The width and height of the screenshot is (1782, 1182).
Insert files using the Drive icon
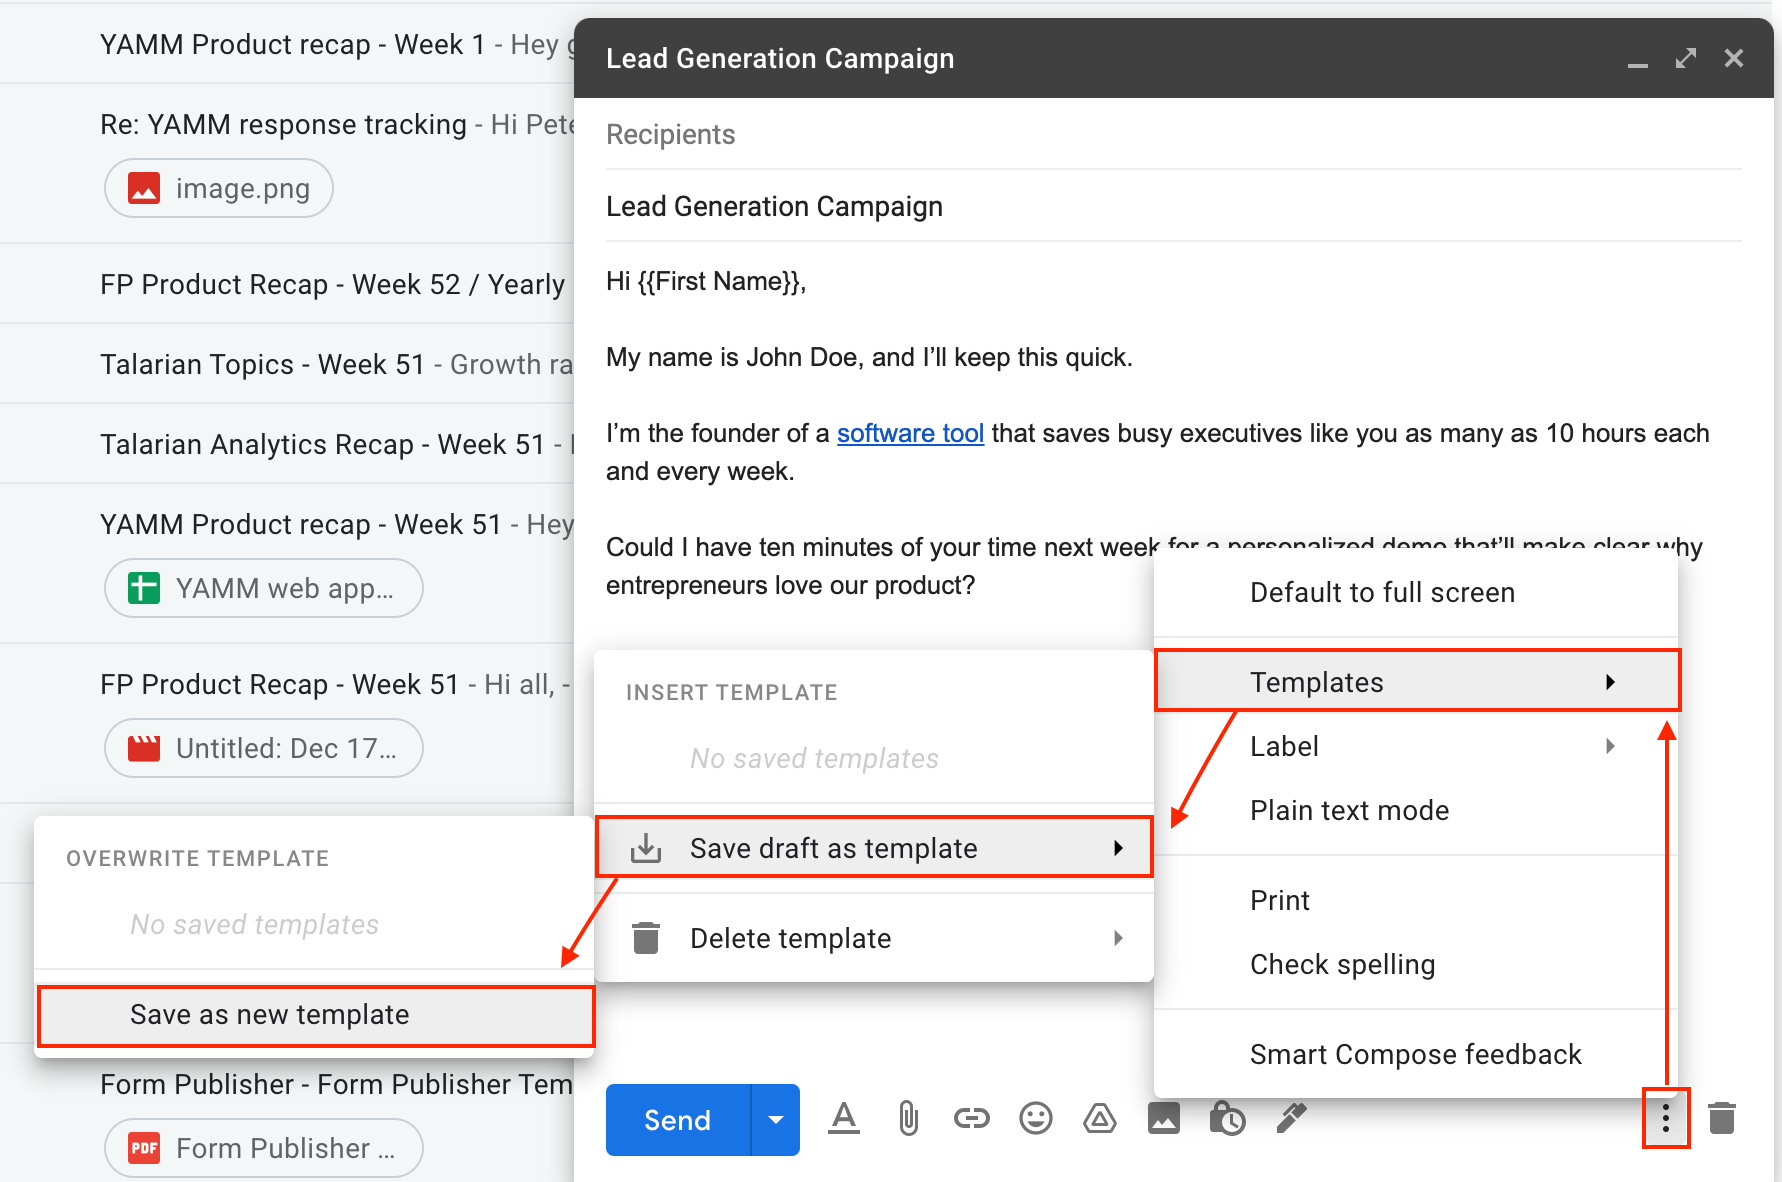tap(1099, 1118)
